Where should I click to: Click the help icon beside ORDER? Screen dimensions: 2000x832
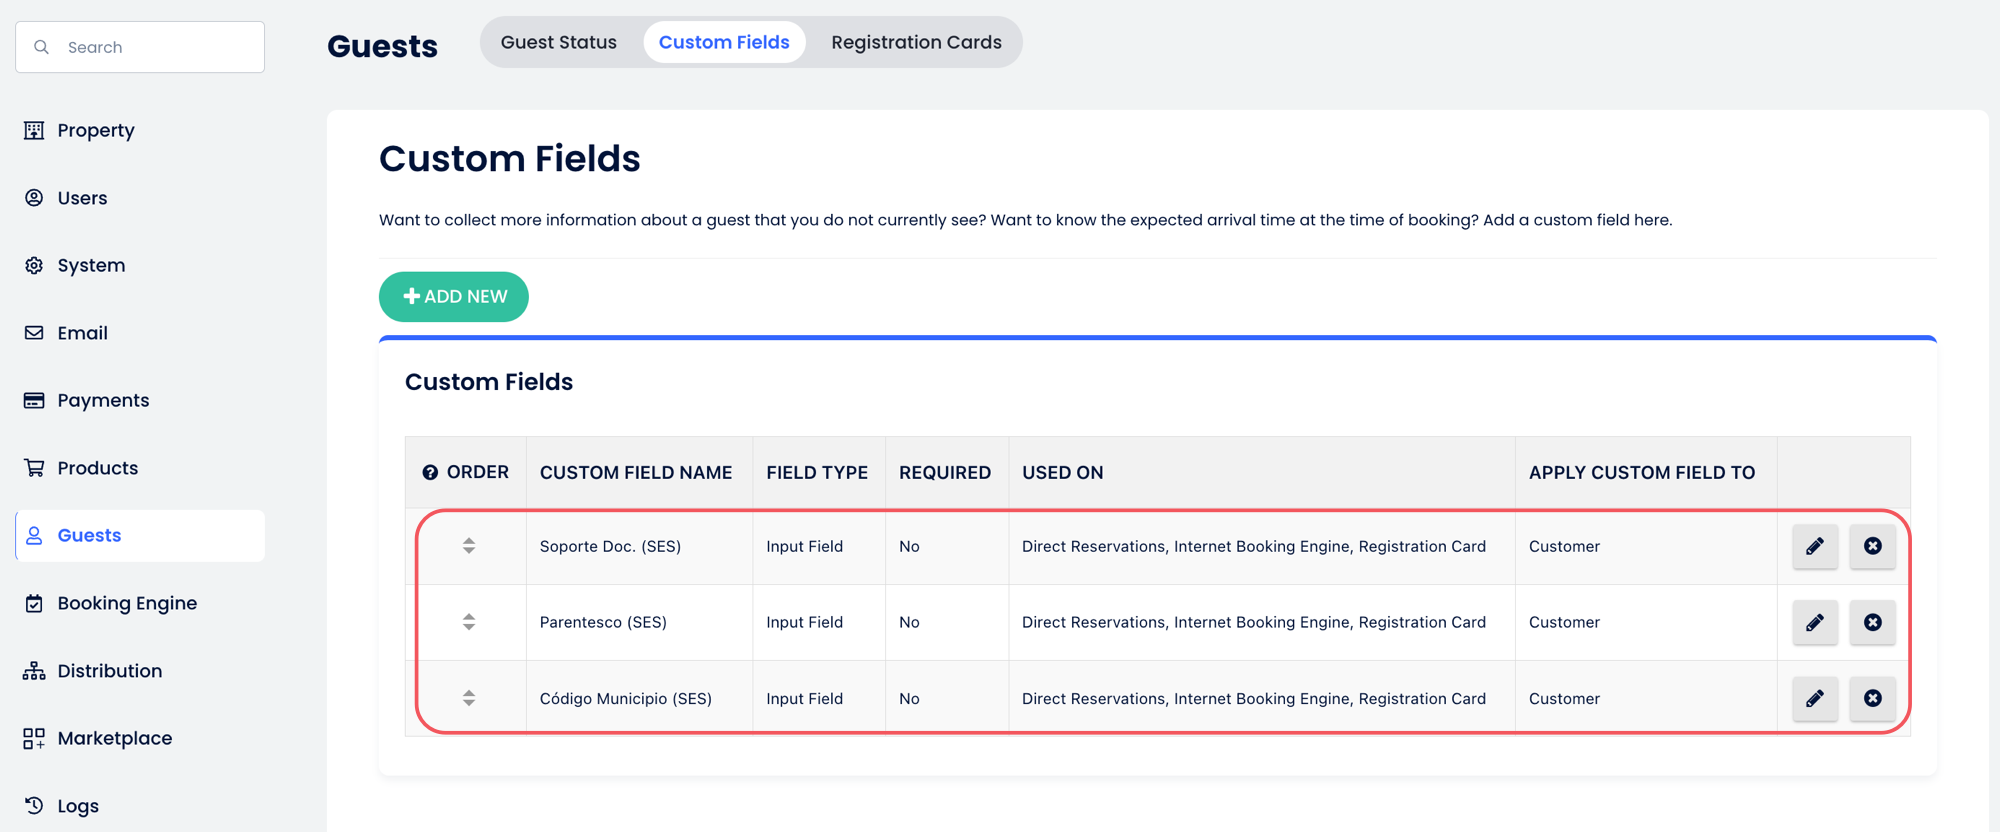430,472
